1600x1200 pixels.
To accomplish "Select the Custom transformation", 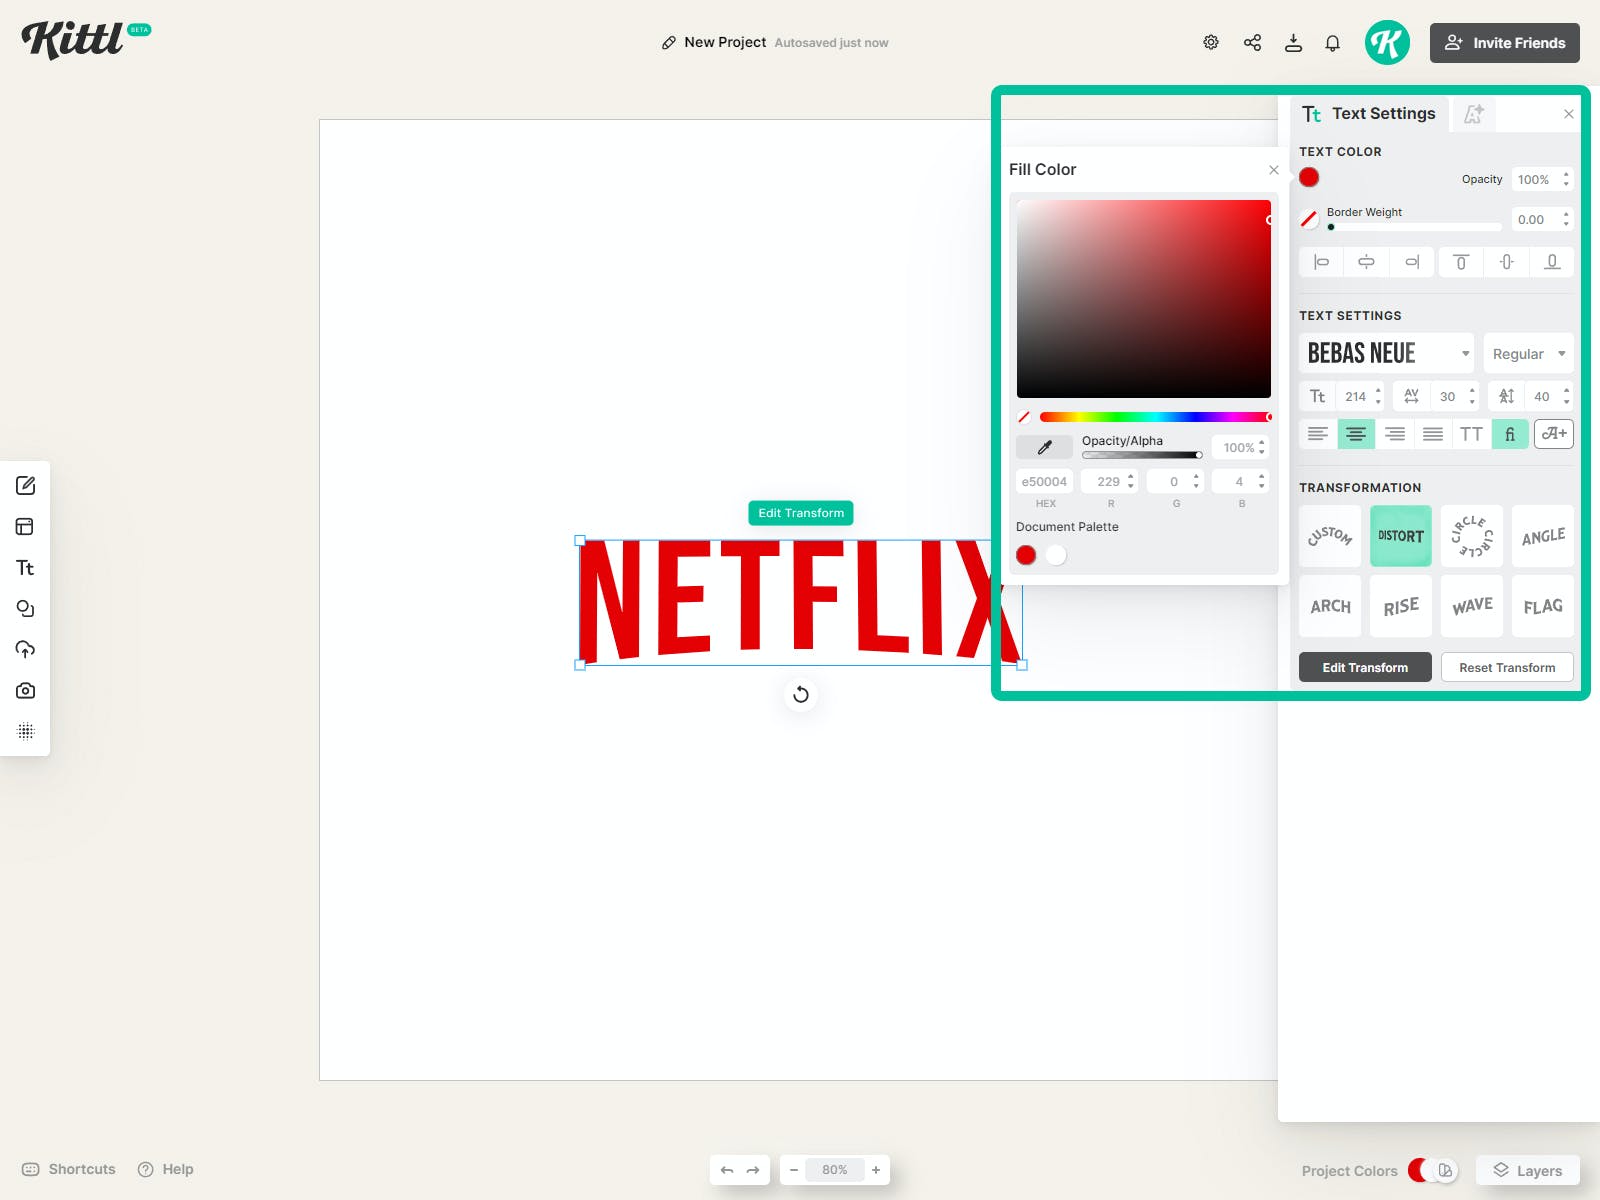I will coord(1330,536).
